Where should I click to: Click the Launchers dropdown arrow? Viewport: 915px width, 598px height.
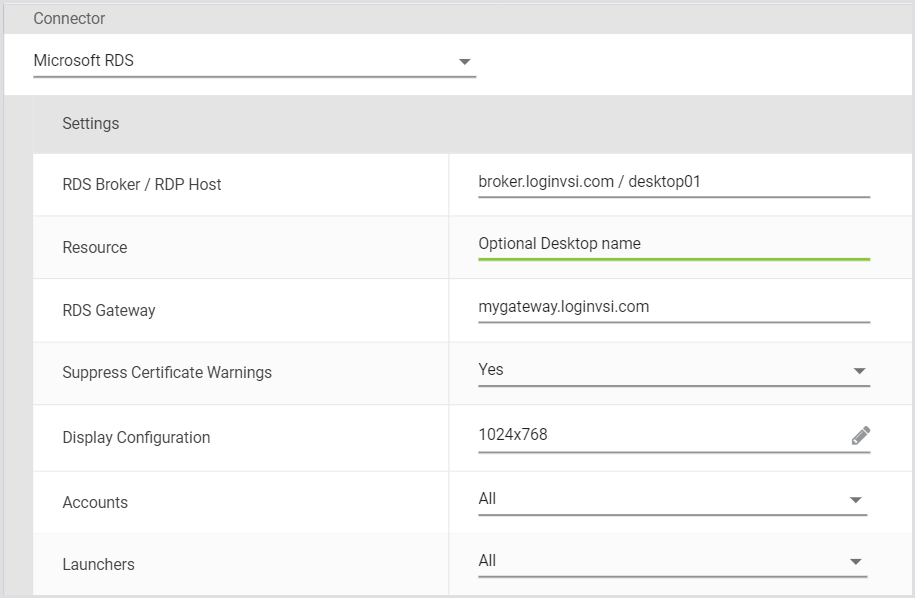(x=855, y=562)
